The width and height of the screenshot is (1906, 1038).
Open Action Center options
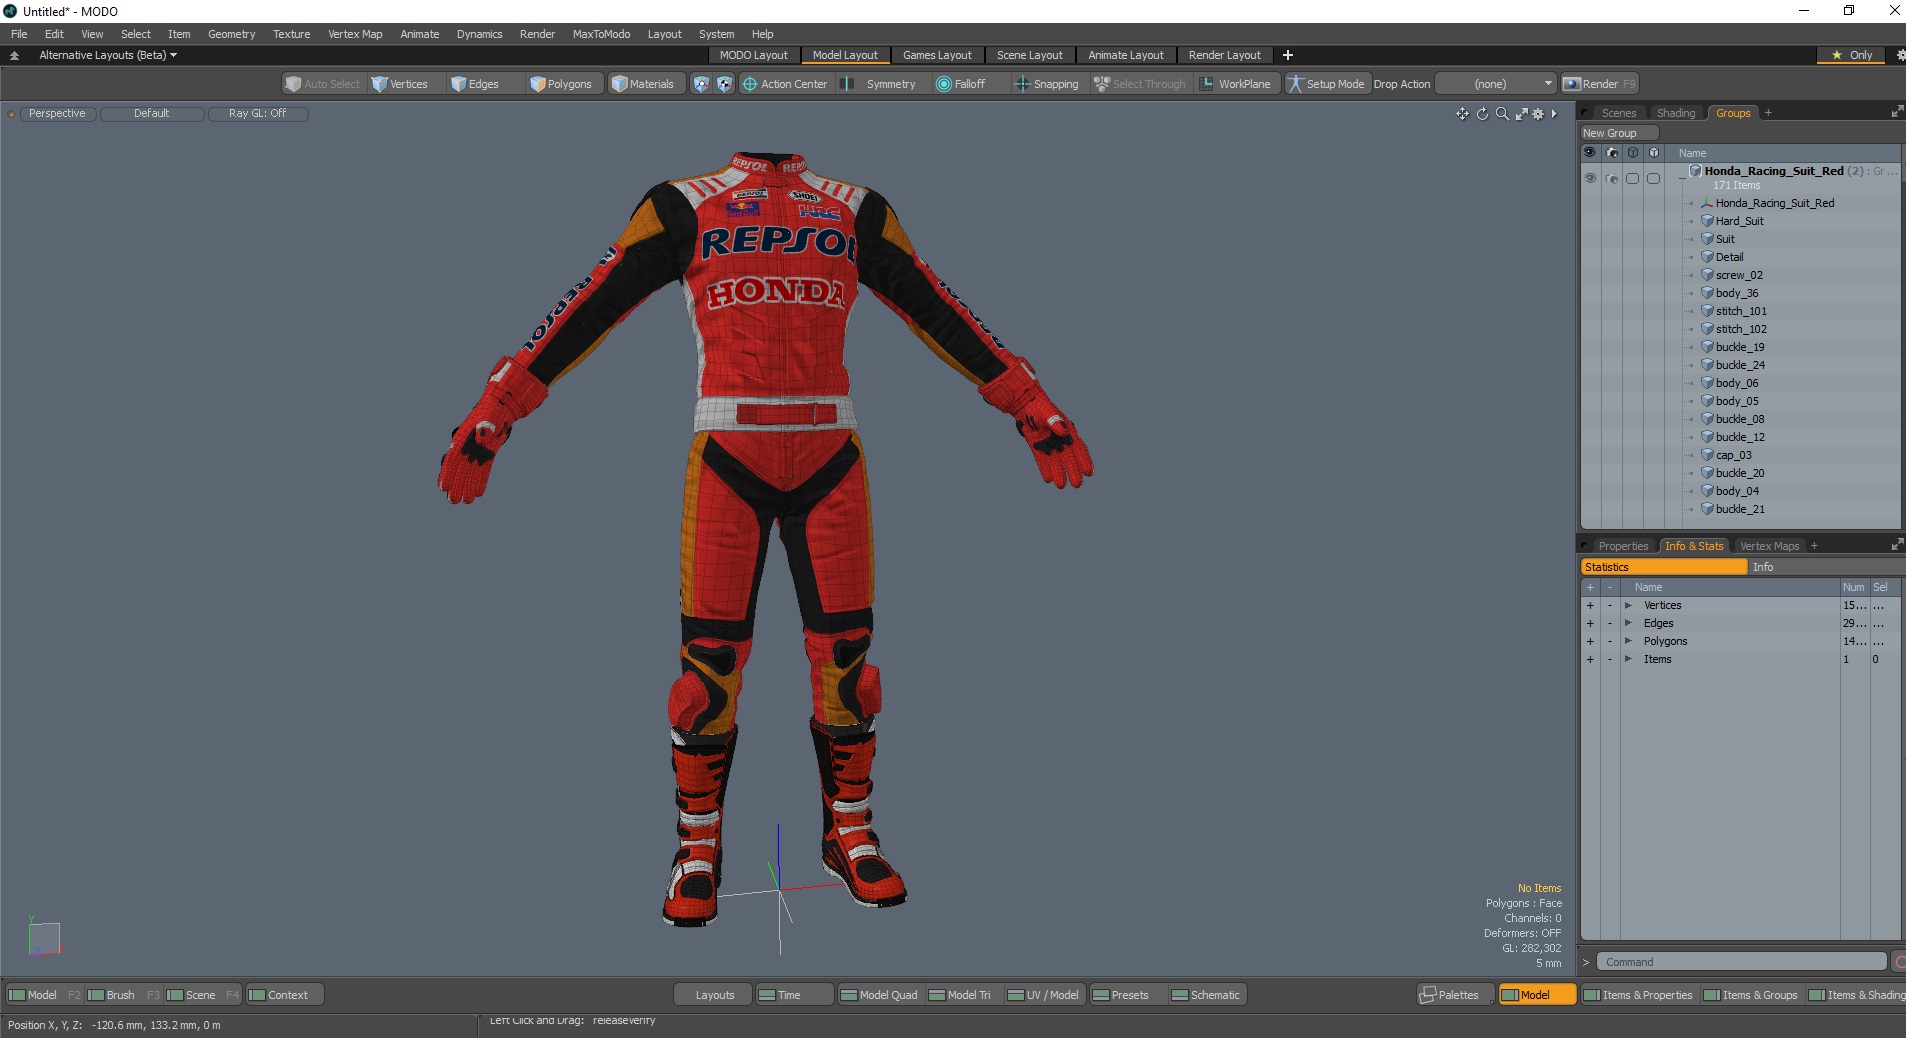click(785, 84)
